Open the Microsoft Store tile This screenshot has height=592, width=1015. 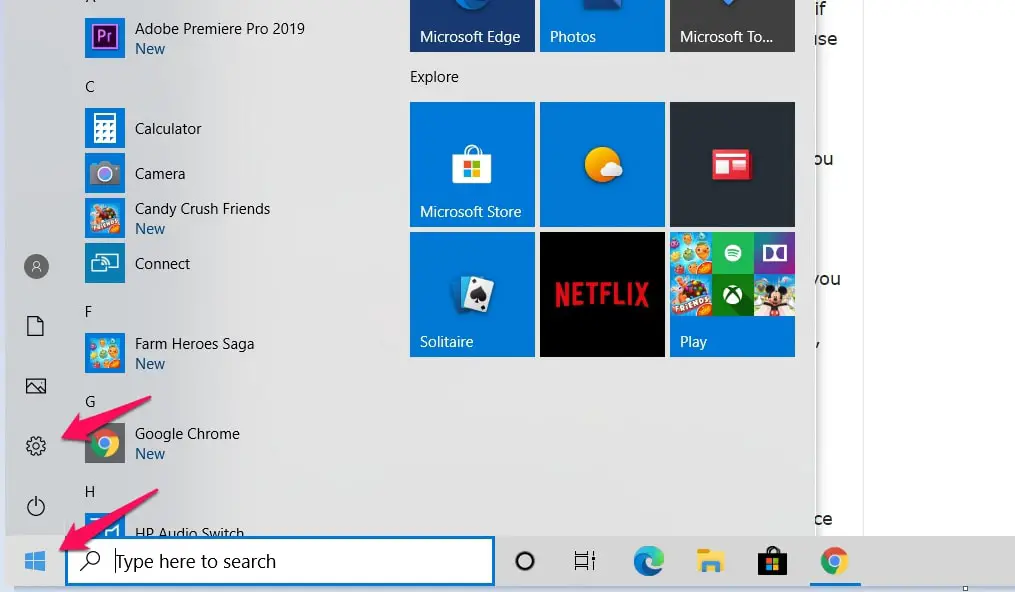(x=473, y=164)
